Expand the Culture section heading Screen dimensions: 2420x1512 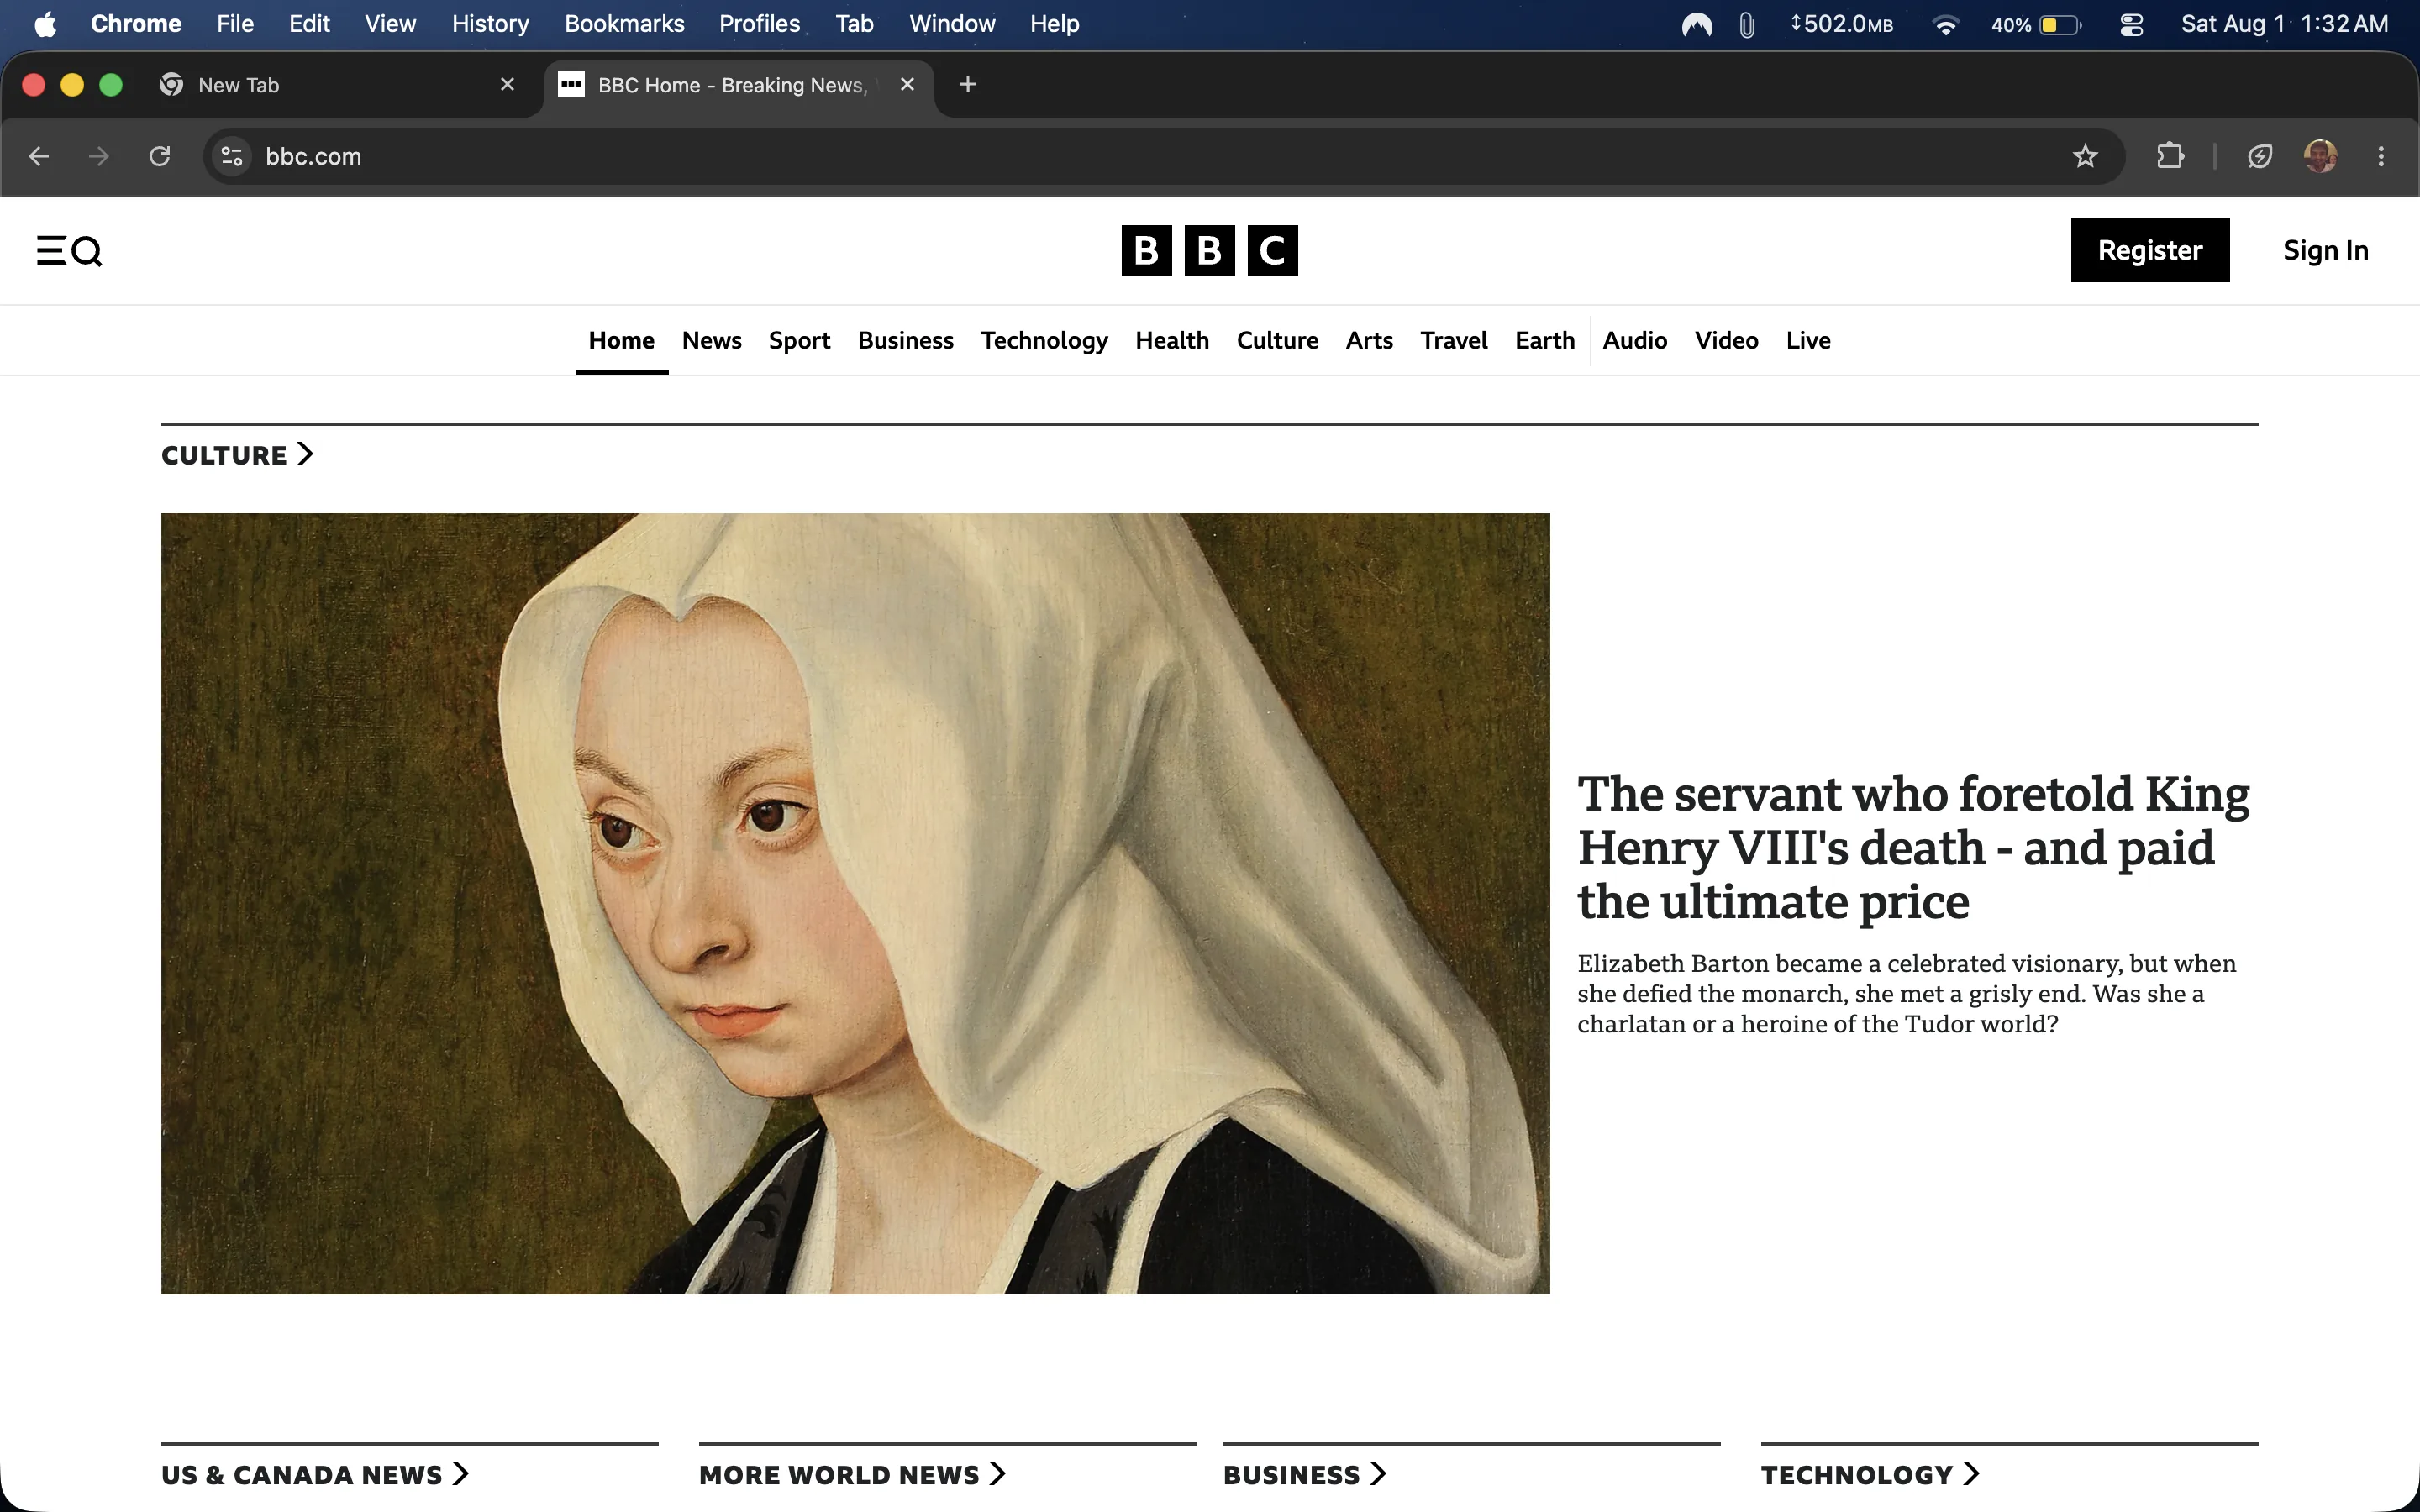pos(237,455)
